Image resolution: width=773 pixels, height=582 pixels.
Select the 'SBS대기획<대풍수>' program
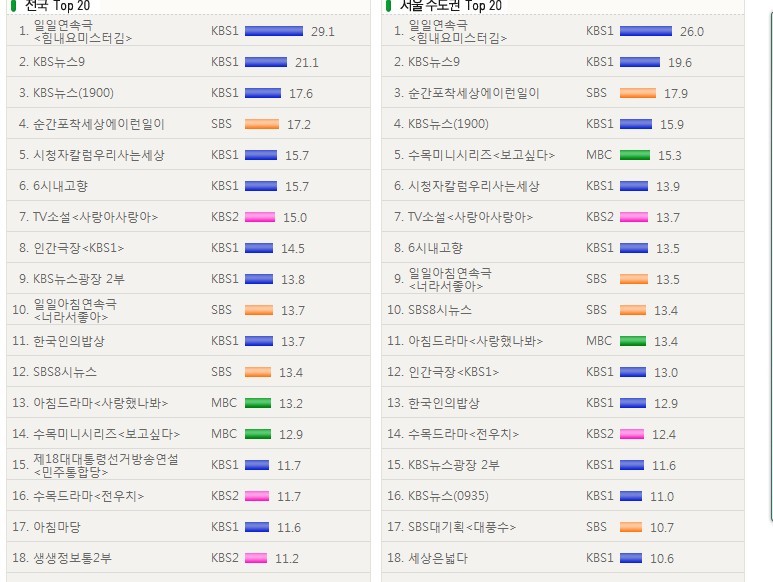pos(462,527)
